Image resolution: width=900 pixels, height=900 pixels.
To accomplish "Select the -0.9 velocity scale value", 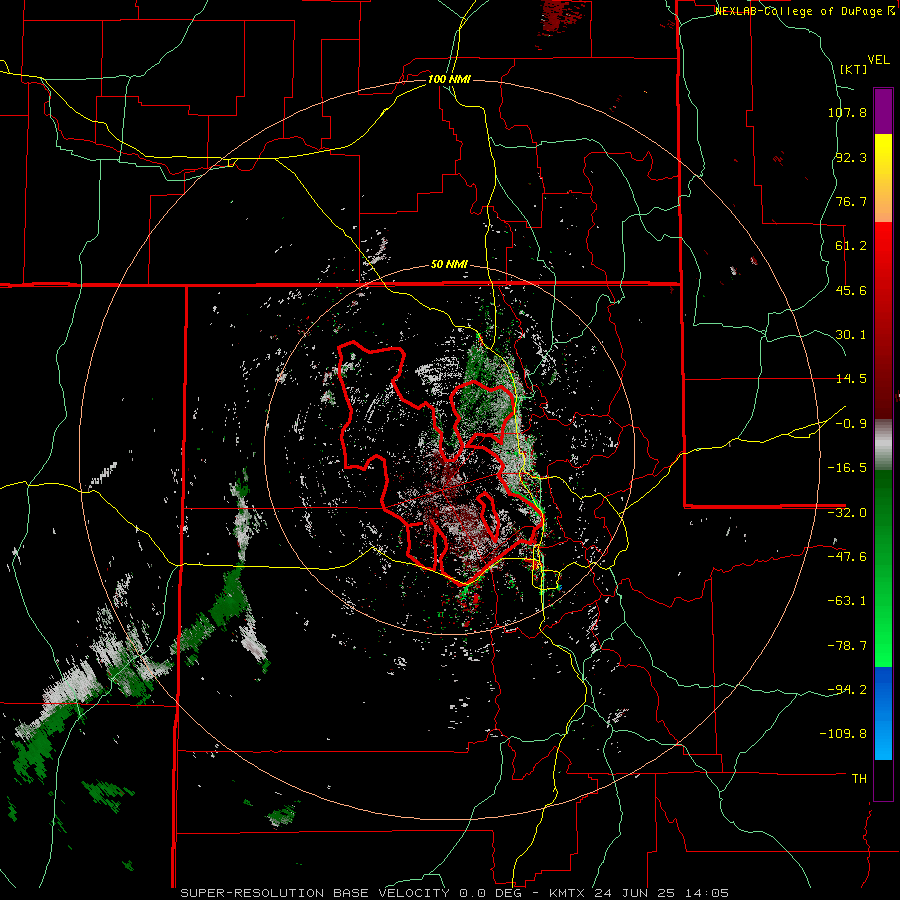I will (x=851, y=424).
